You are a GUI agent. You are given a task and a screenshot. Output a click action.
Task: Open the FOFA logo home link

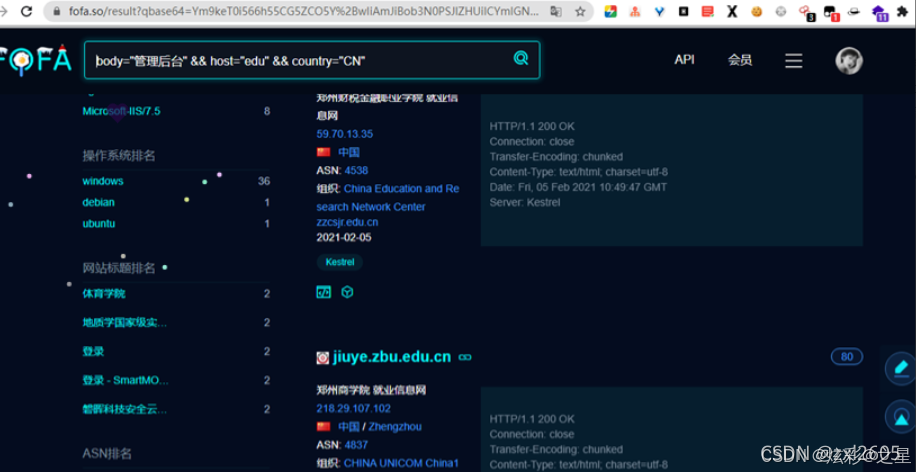pos(35,60)
